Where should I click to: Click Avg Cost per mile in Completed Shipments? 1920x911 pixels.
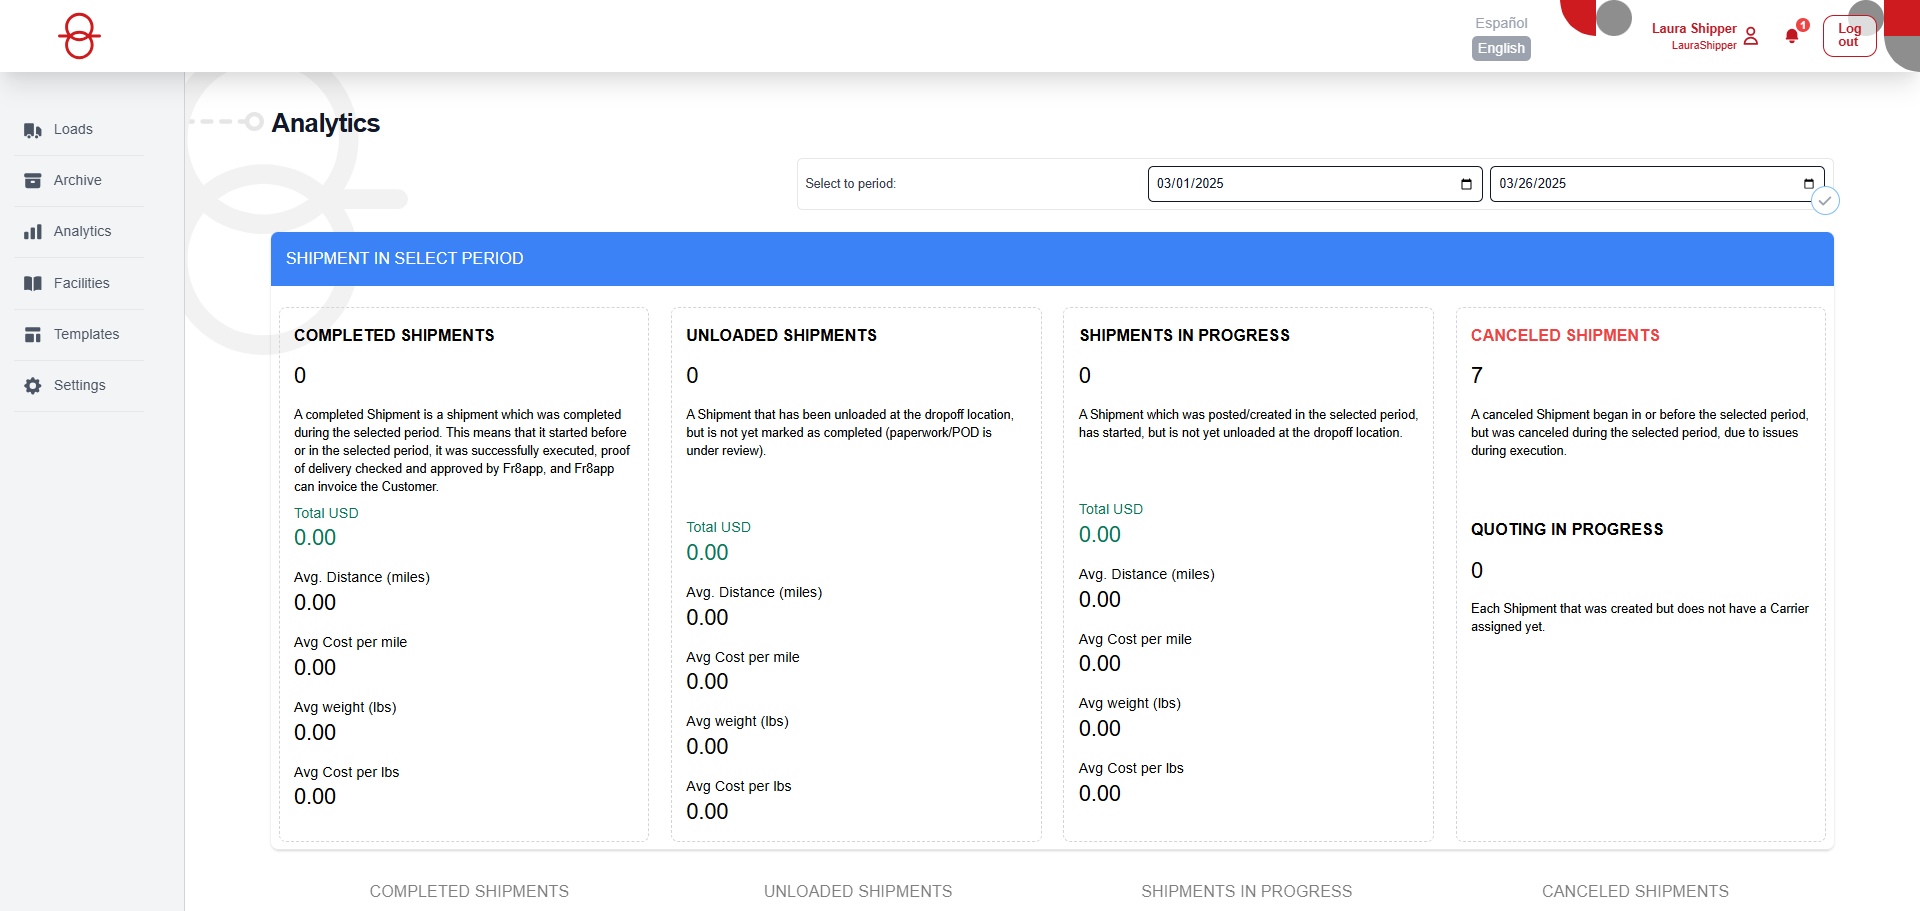350,642
